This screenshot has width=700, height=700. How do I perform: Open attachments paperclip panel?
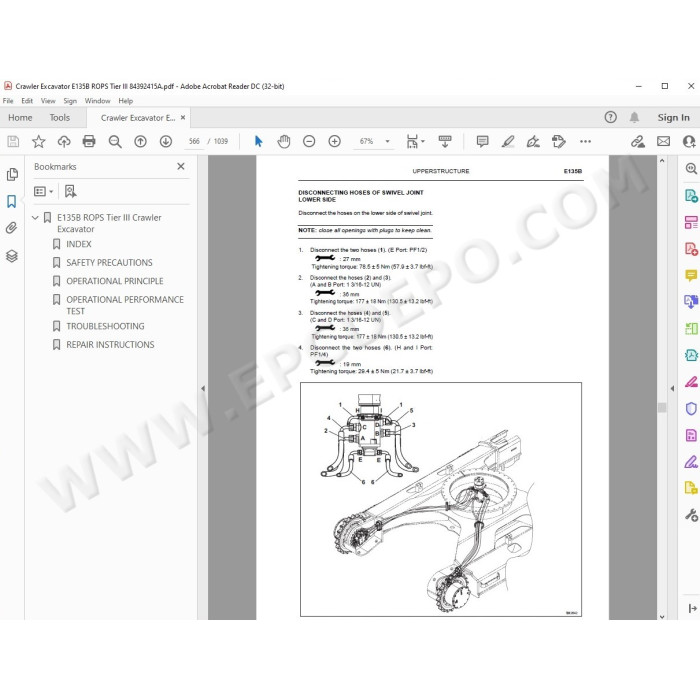(12, 228)
